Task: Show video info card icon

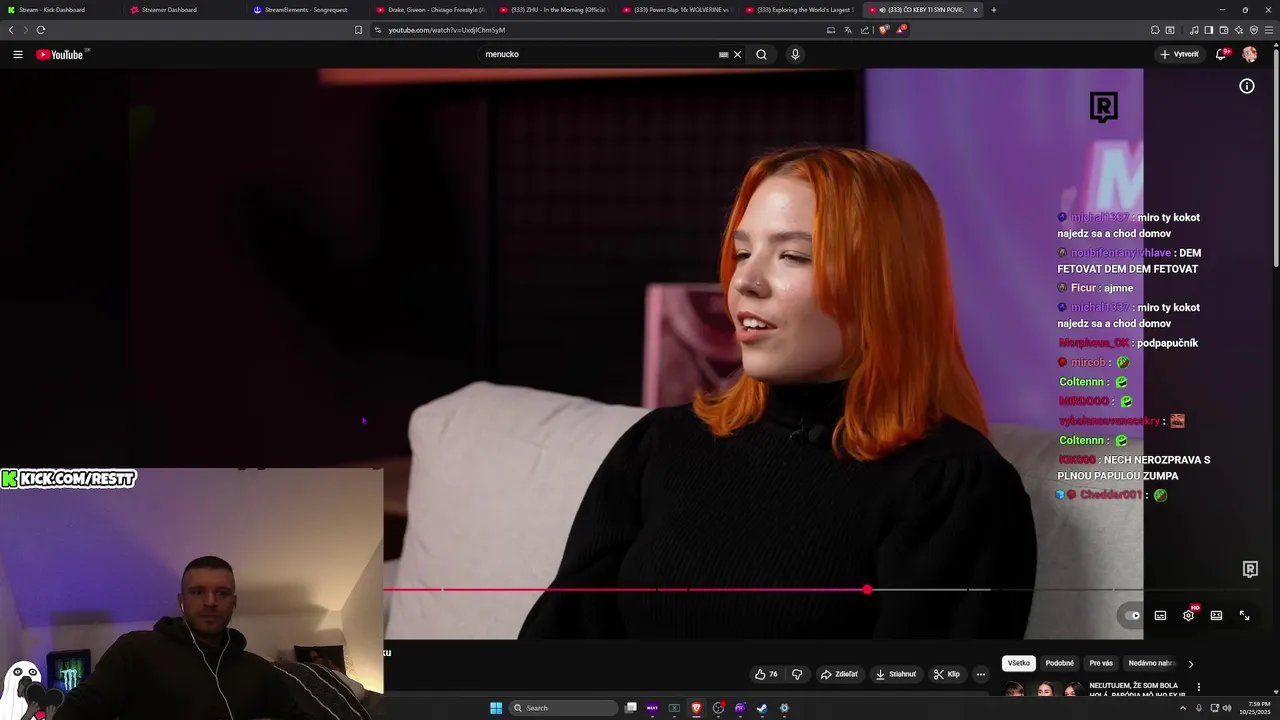Action: (x=1247, y=86)
